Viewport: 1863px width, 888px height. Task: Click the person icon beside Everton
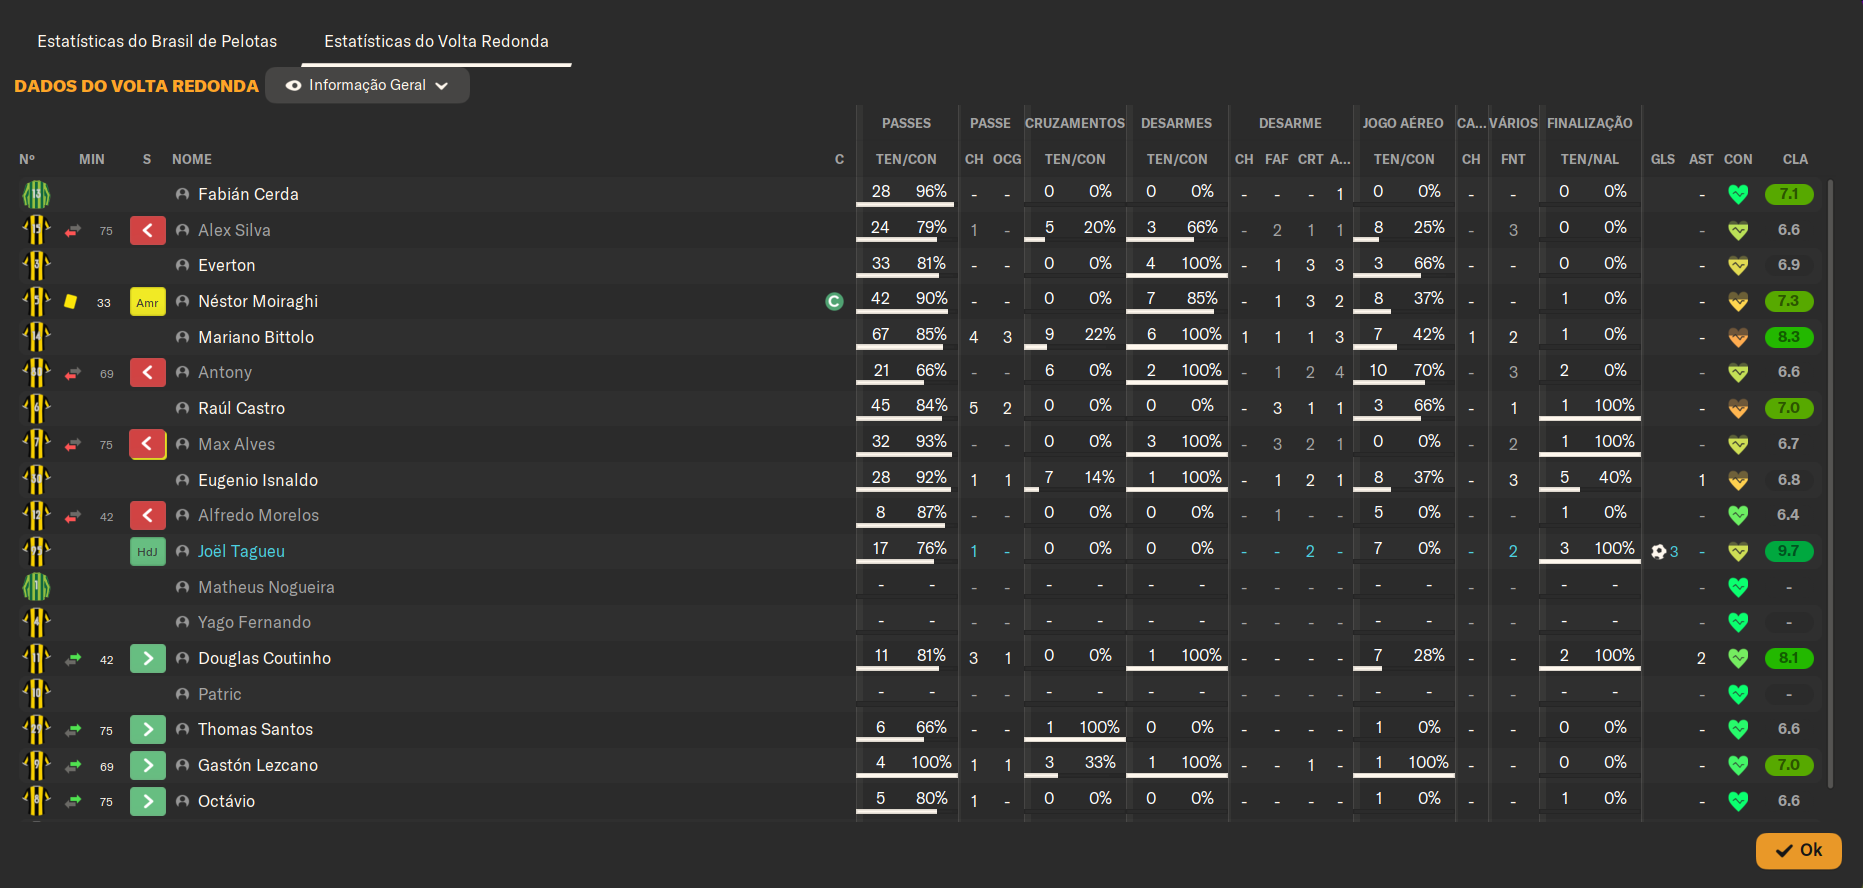pos(182,265)
